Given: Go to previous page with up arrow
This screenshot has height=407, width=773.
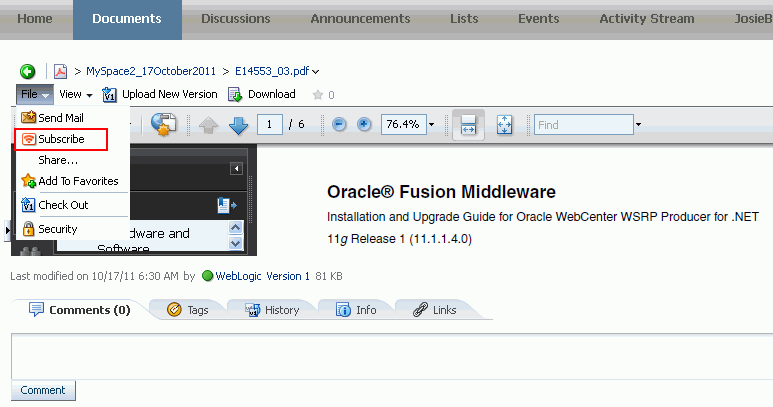Looking at the screenshot, I should click(209, 125).
